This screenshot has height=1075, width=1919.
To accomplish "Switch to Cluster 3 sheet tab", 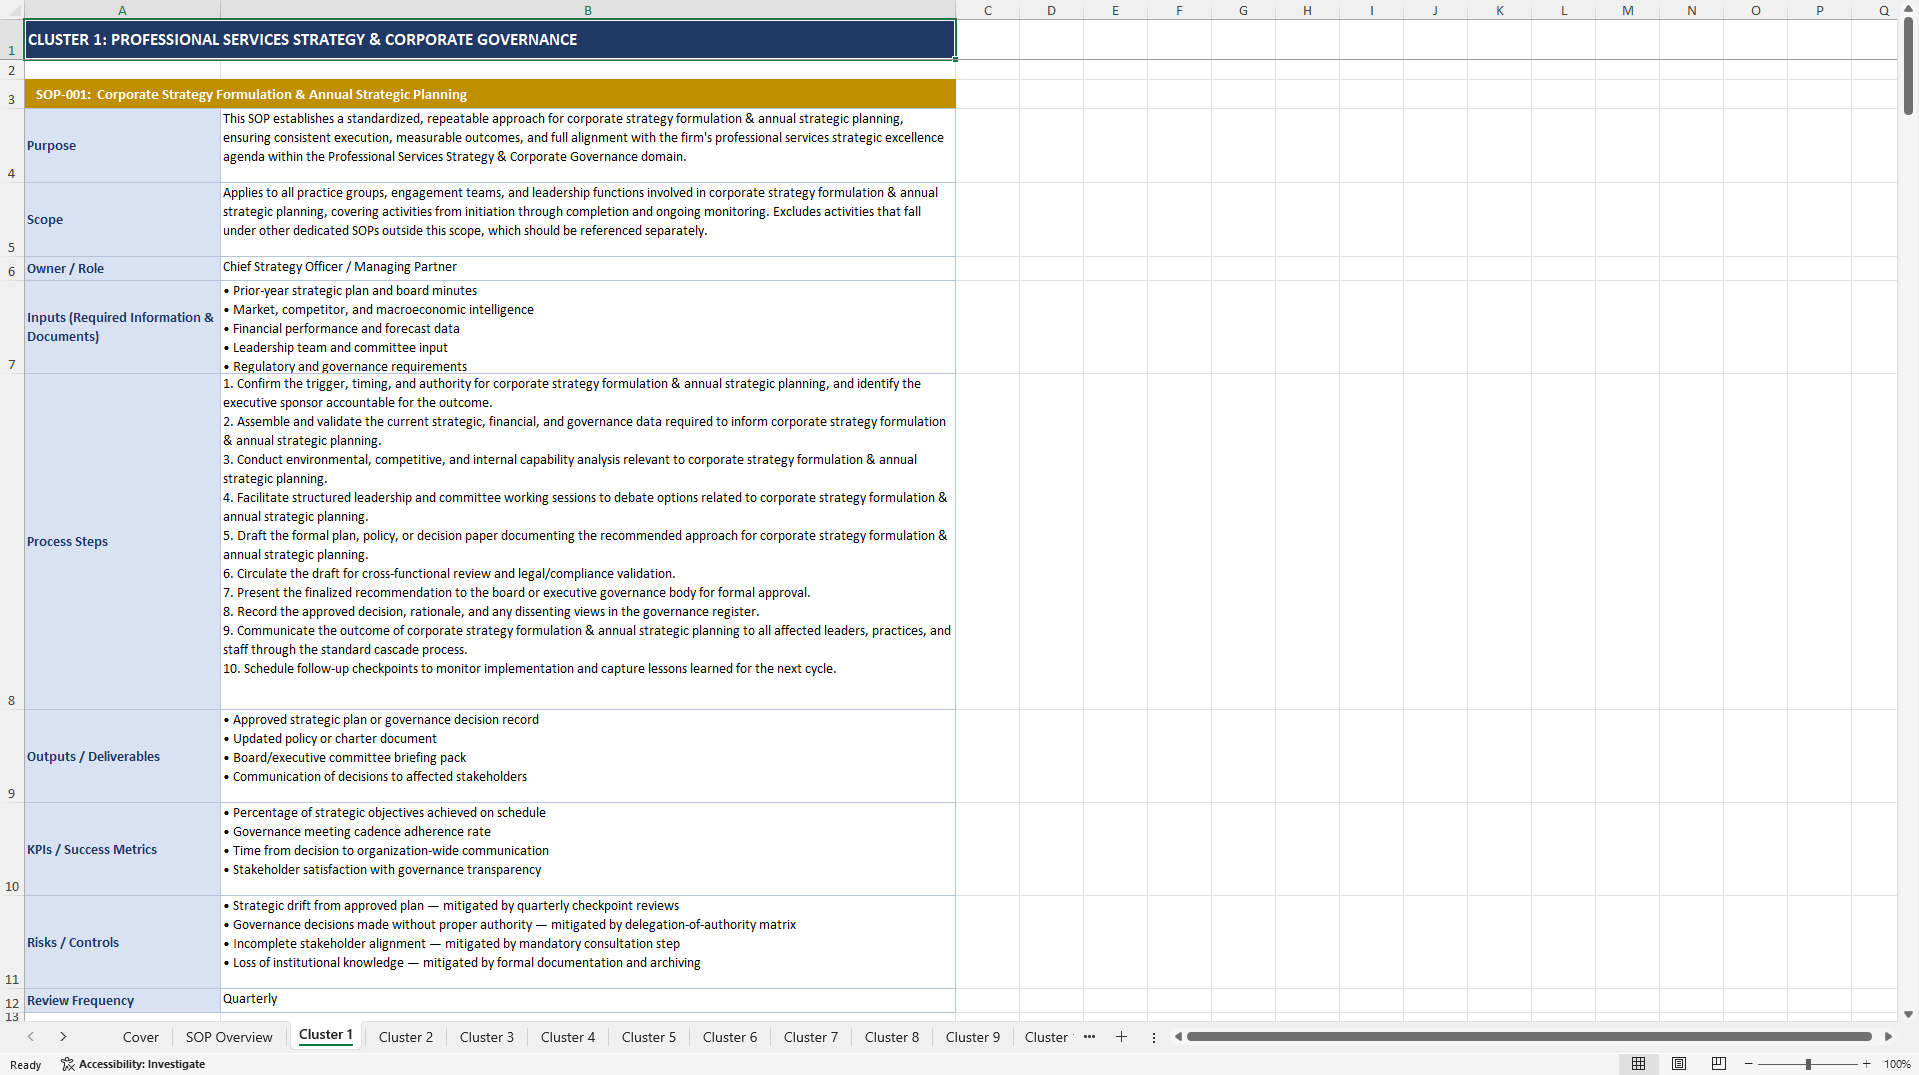I will [487, 1037].
